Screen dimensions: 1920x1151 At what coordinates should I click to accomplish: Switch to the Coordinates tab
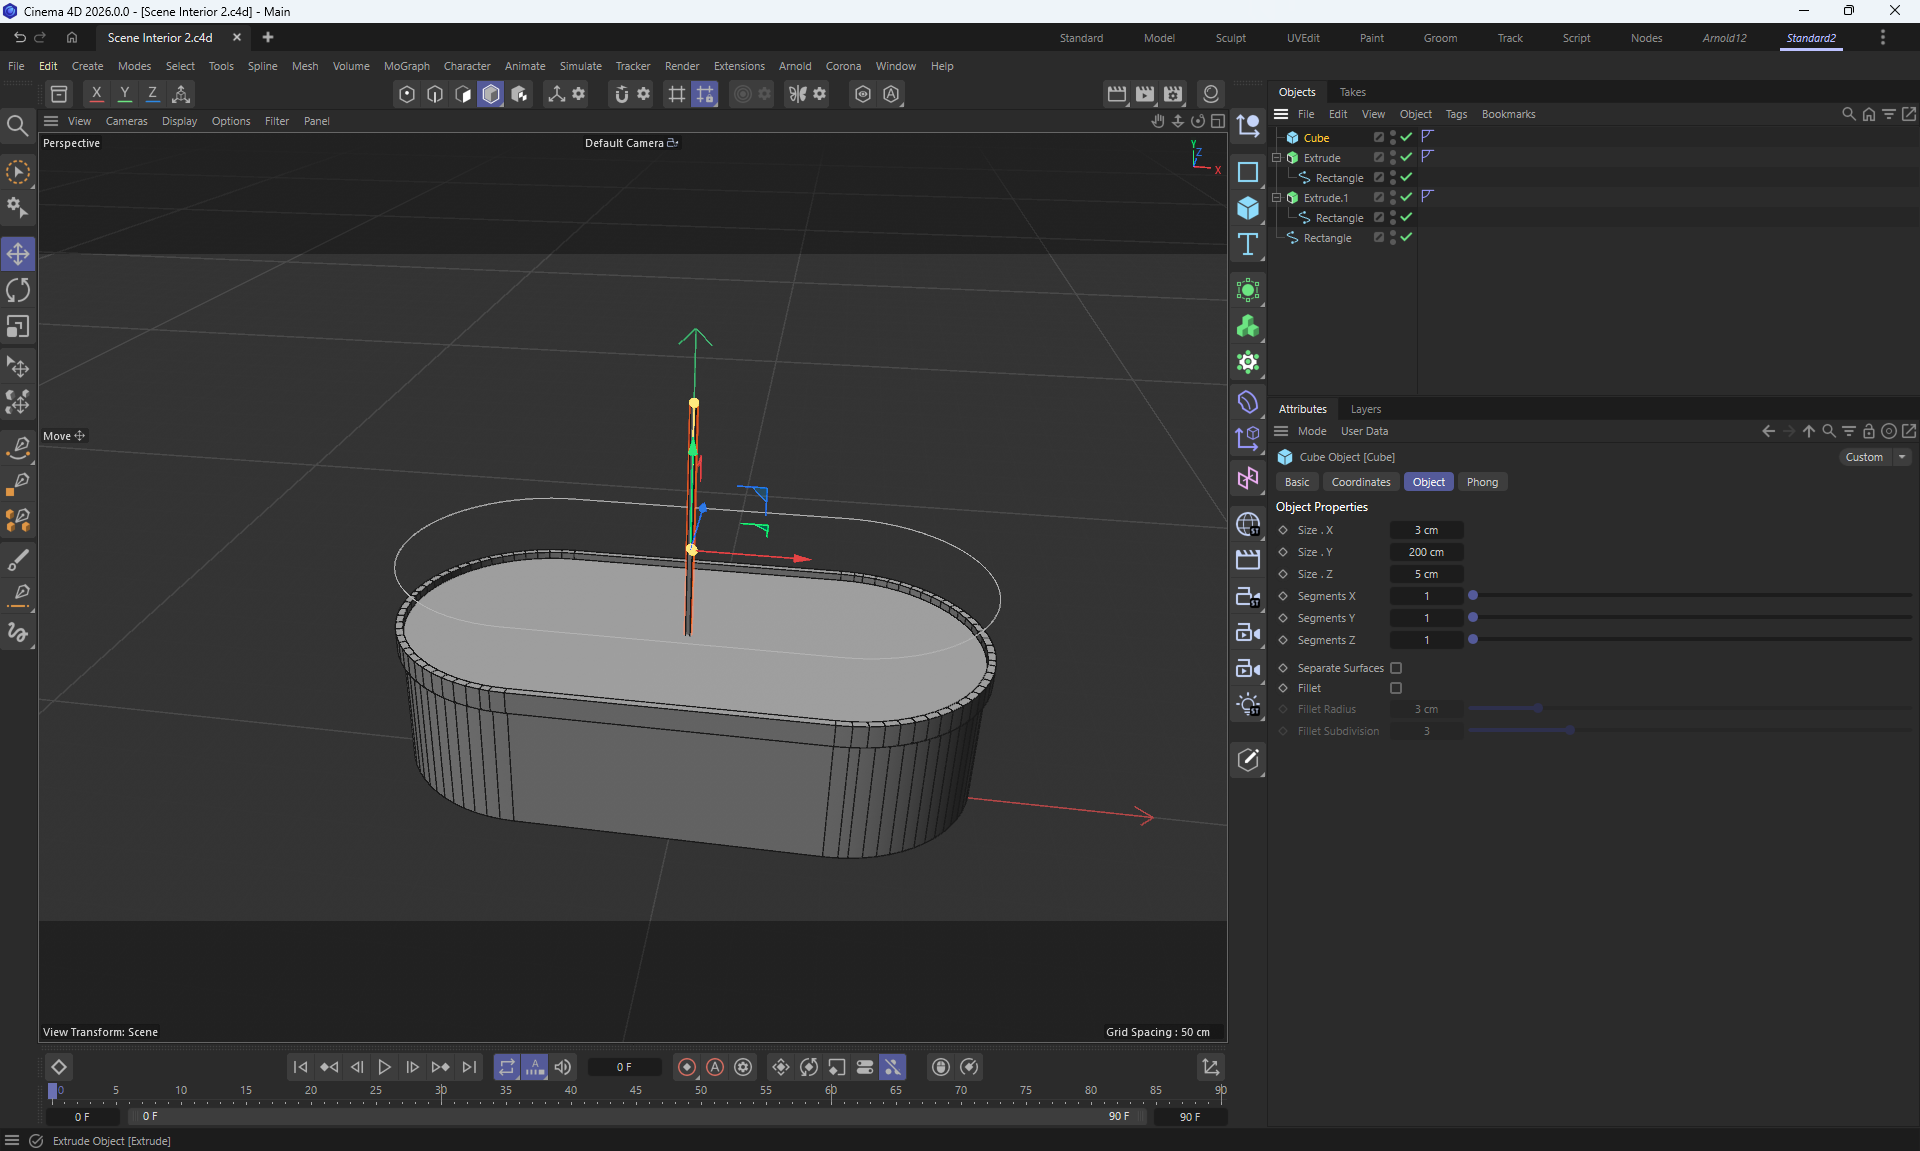1360,482
